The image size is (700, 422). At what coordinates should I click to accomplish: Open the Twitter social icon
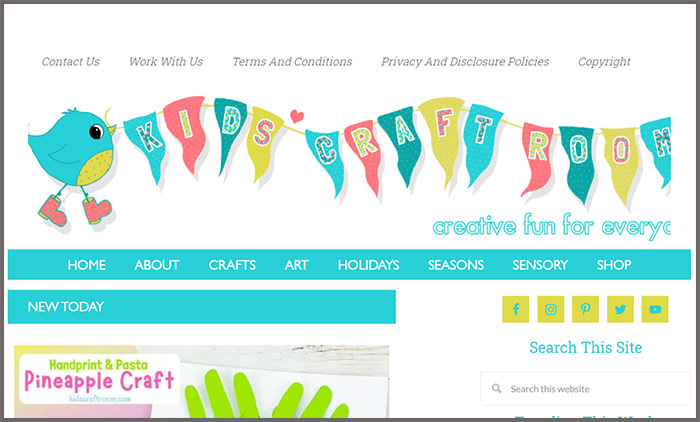pos(620,309)
